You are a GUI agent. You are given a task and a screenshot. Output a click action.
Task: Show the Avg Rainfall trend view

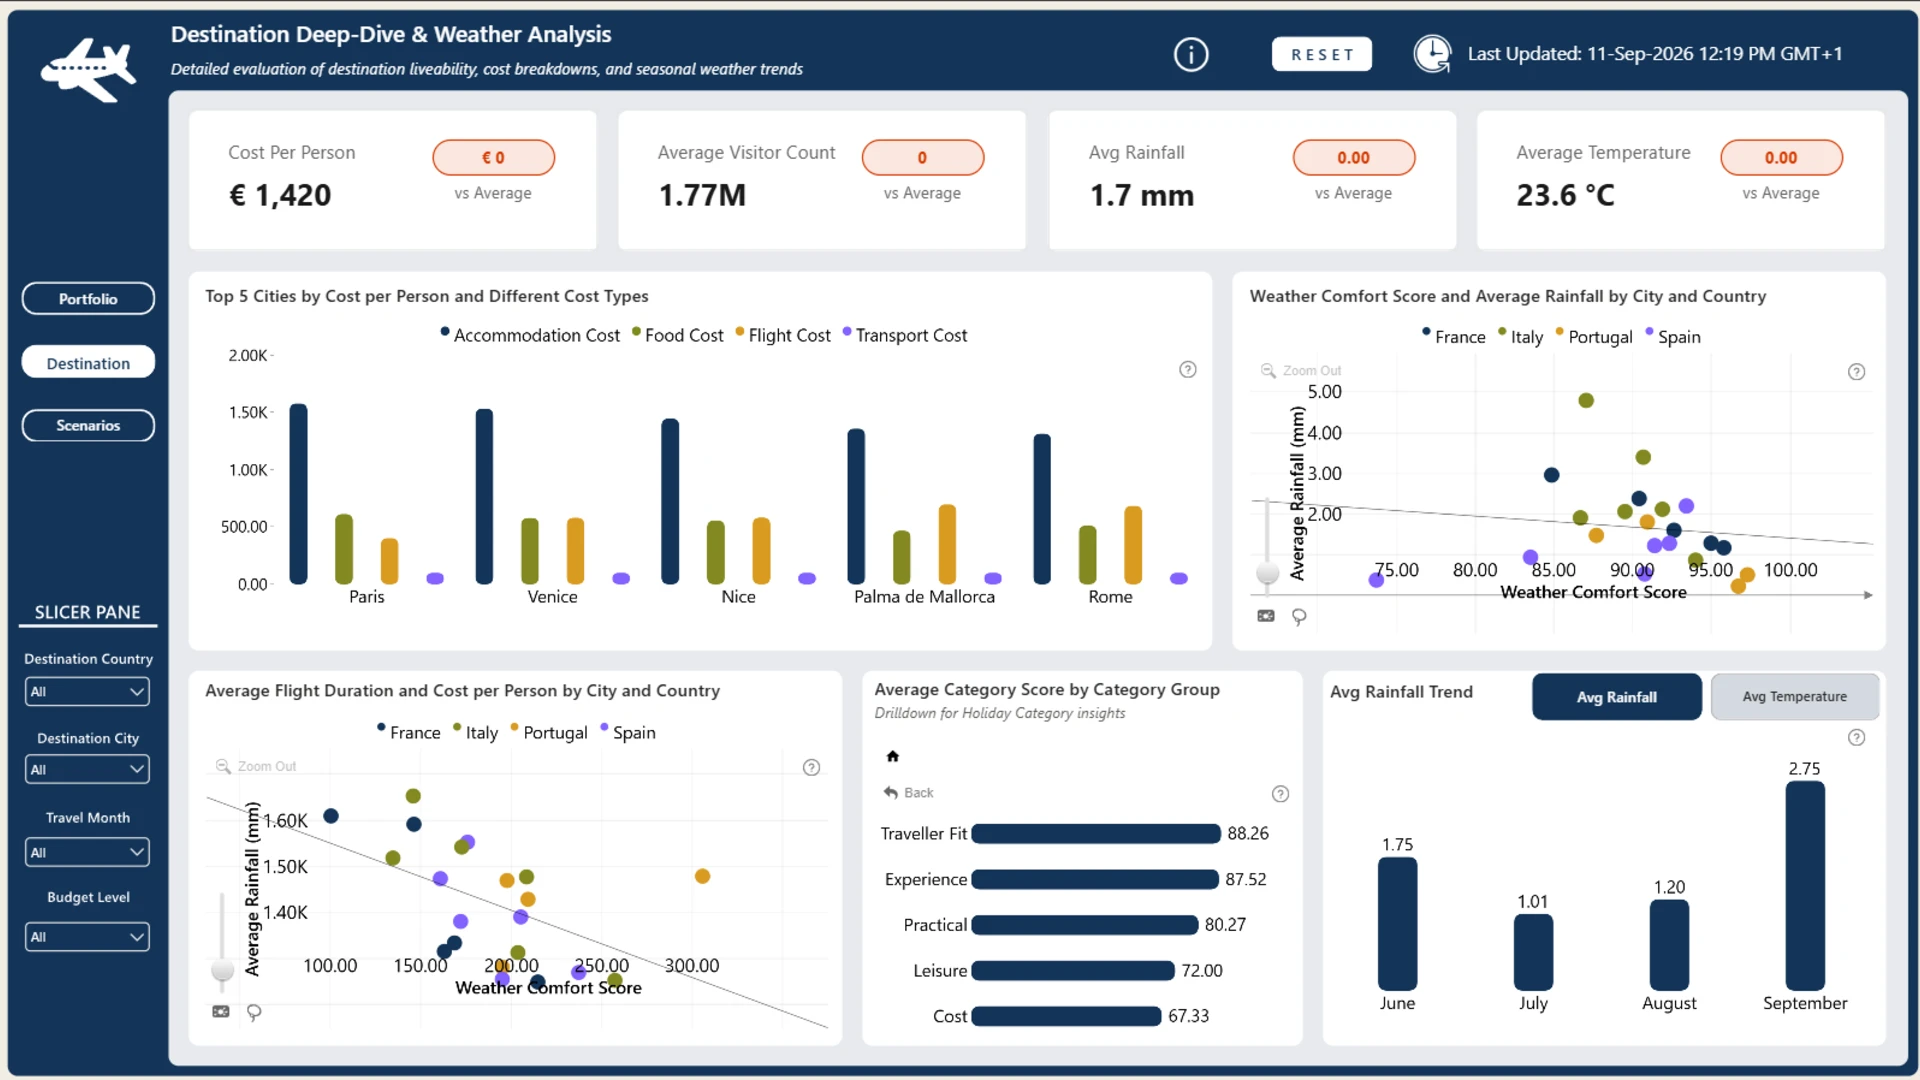click(1617, 697)
